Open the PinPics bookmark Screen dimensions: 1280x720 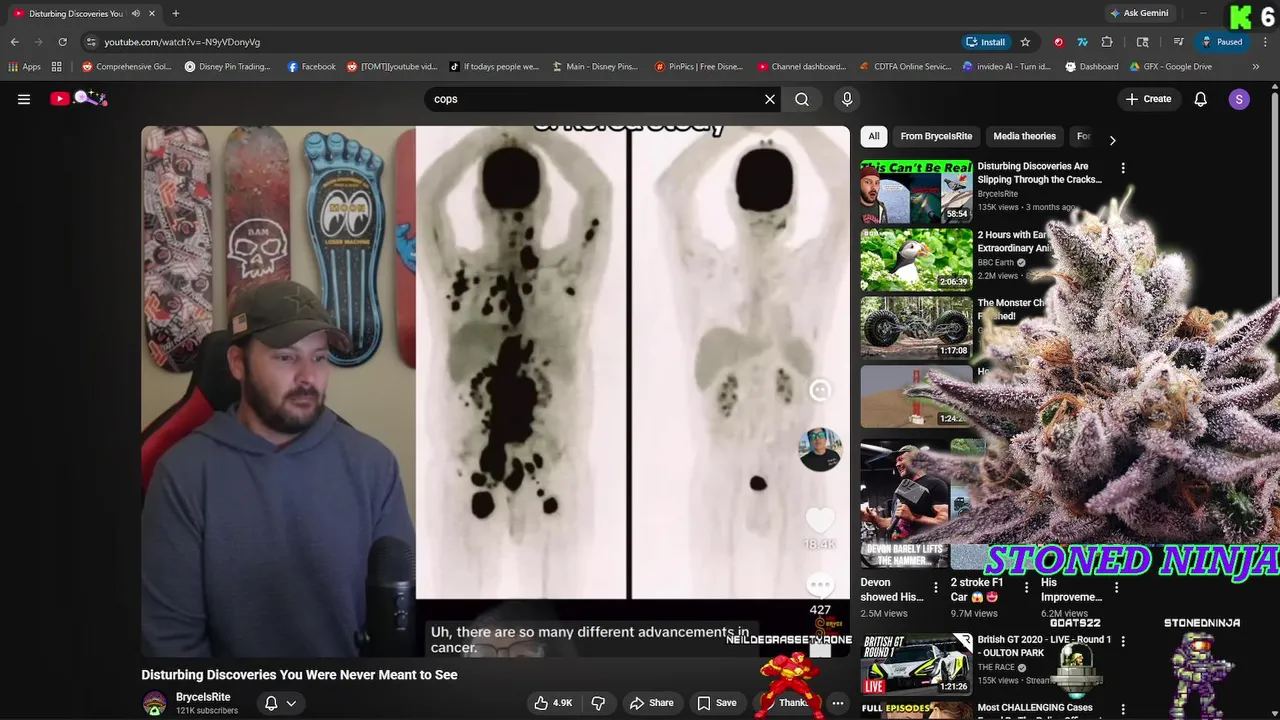699,67
